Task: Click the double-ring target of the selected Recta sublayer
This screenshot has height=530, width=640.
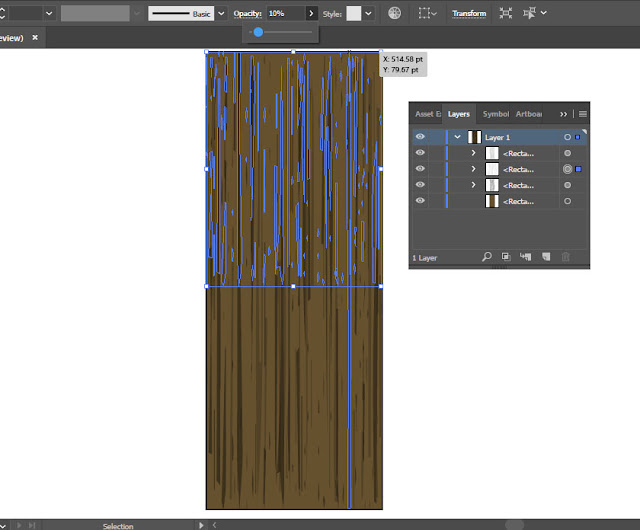Action: 567,169
